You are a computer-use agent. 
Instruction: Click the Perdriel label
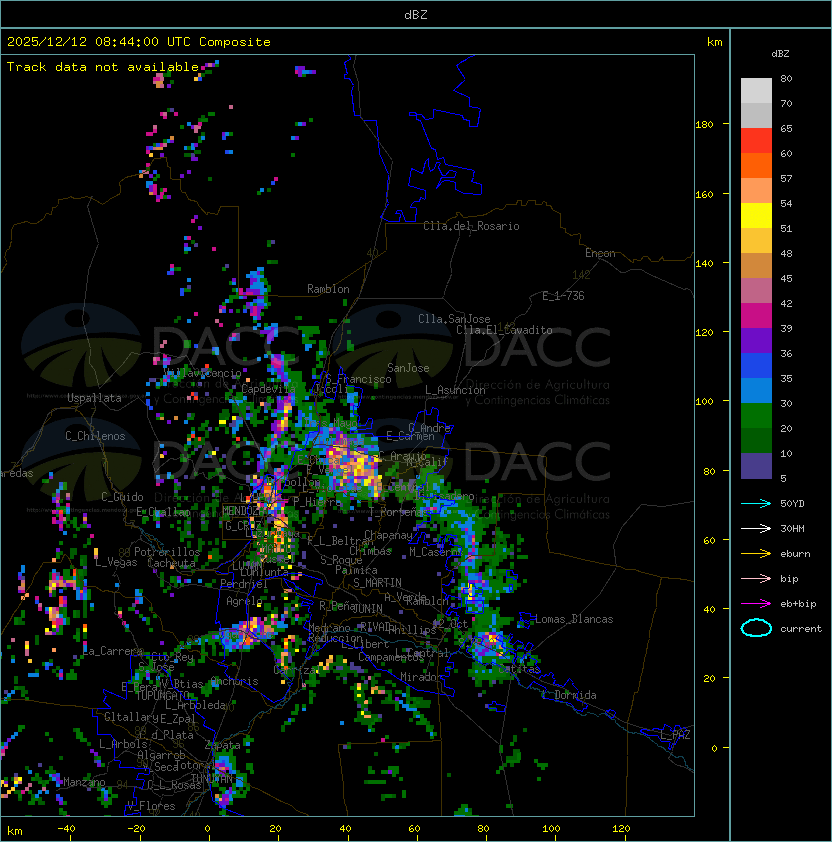pos(243,584)
